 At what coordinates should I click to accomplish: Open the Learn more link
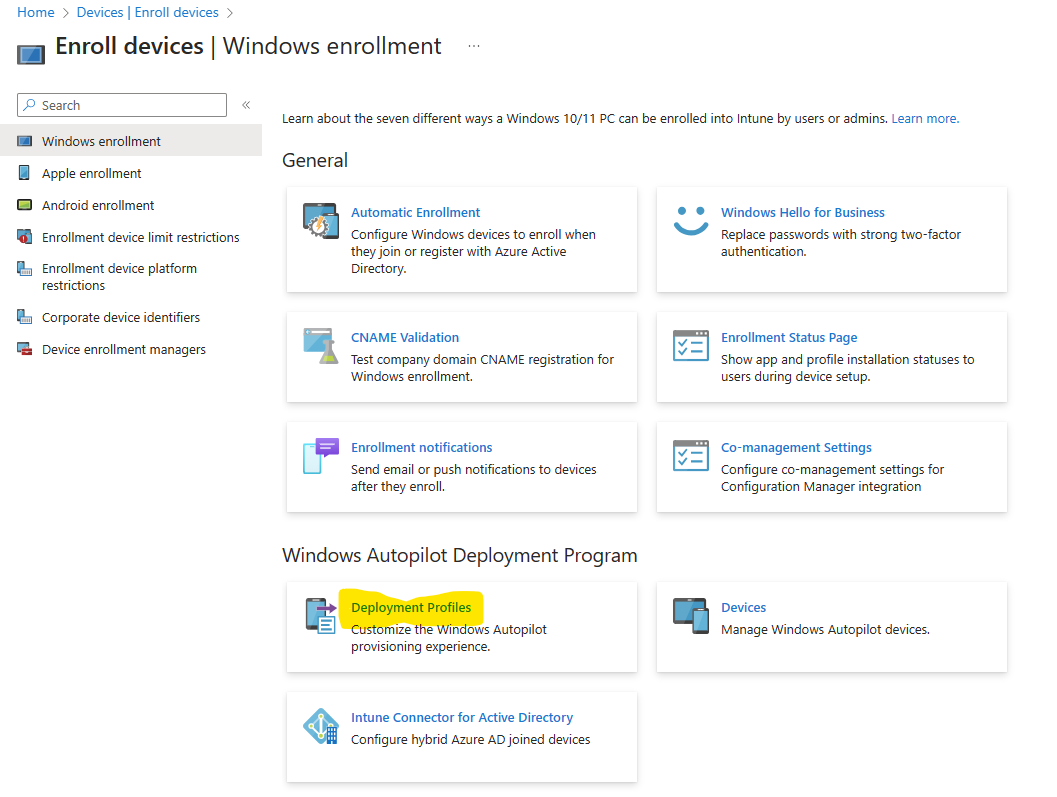tap(925, 119)
